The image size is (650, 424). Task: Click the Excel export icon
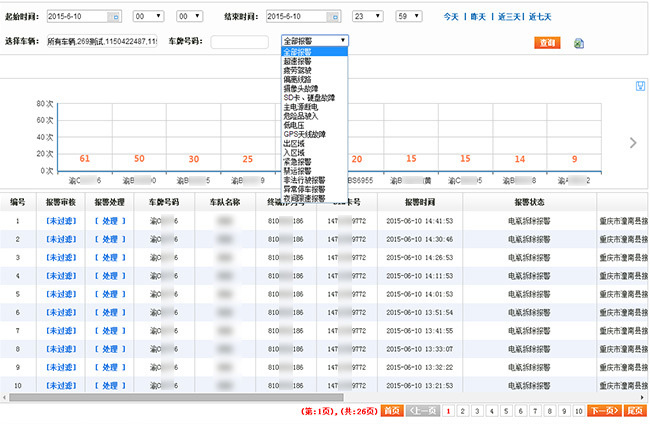coord(579,43)
